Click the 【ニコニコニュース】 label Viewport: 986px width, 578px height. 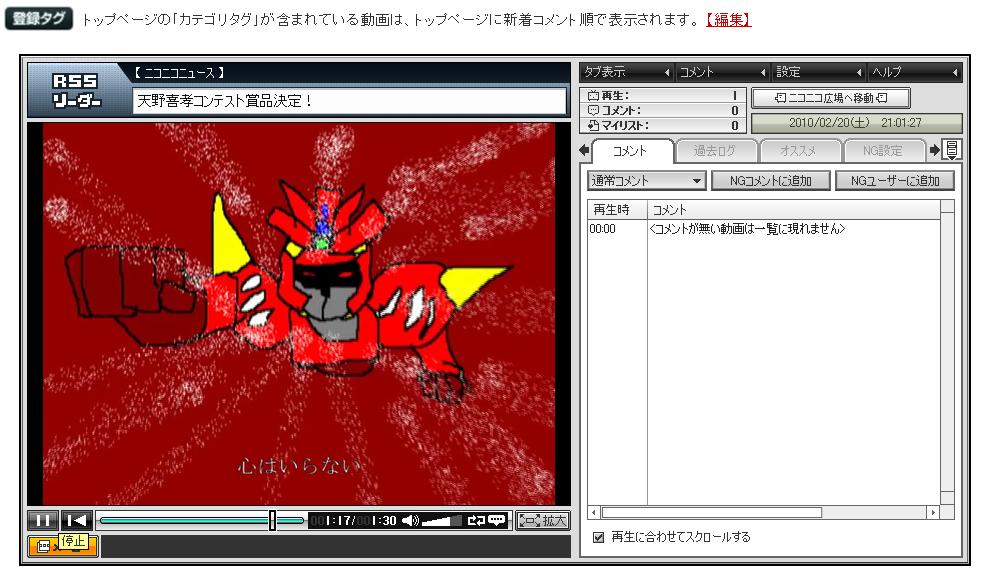(x=179, y=73)
